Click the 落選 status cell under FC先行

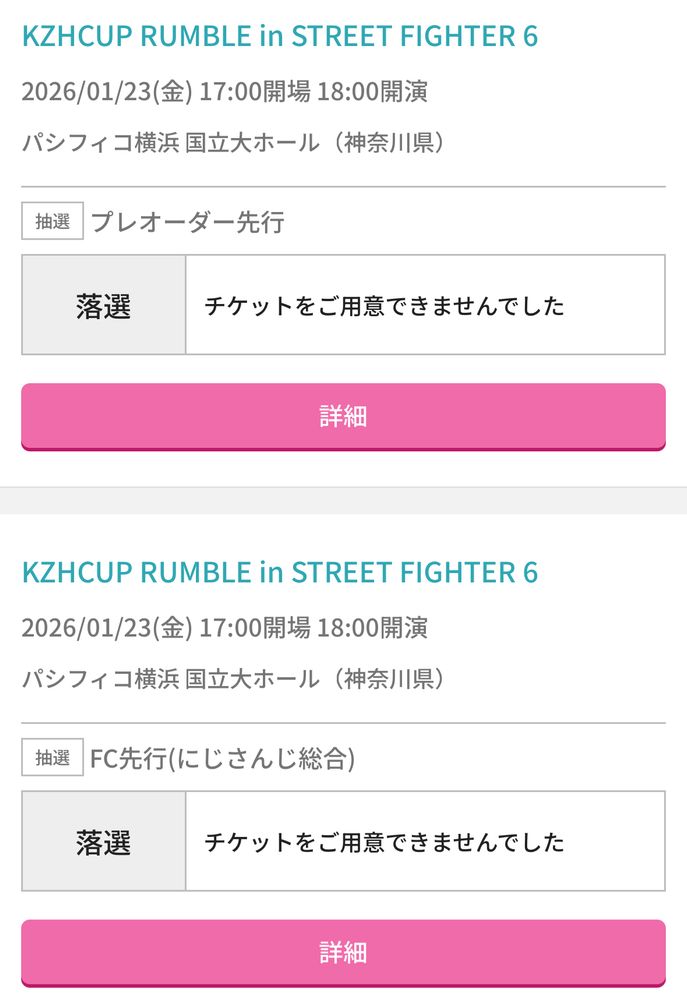[x=103, y=841]
